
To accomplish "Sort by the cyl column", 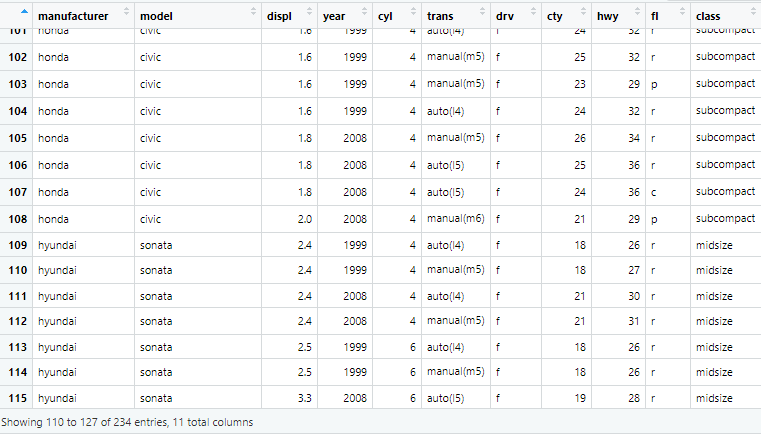I will click(x=397, y=16).
